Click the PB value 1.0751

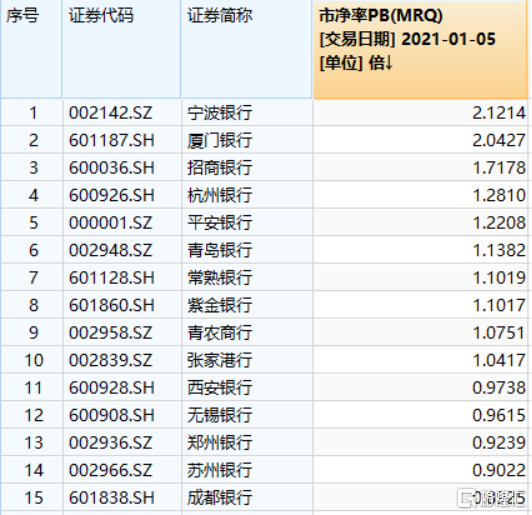click(x=499, y=333)
